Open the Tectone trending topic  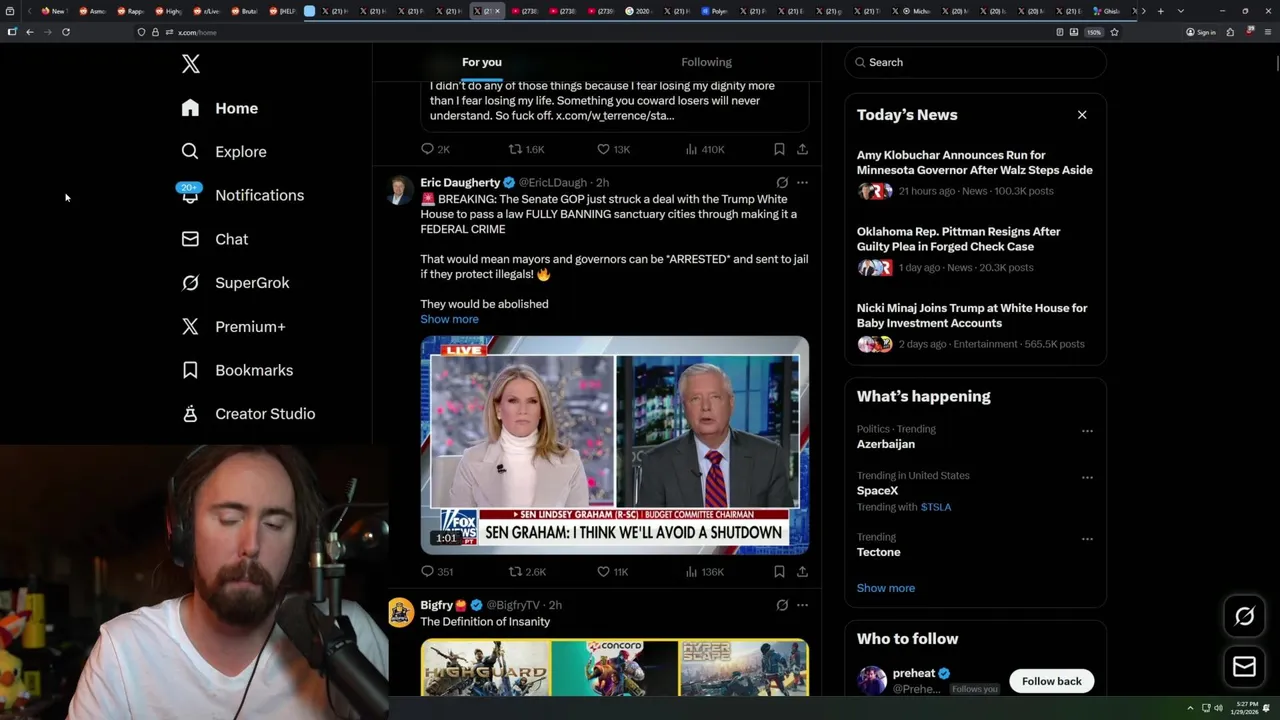coord(879,552)
